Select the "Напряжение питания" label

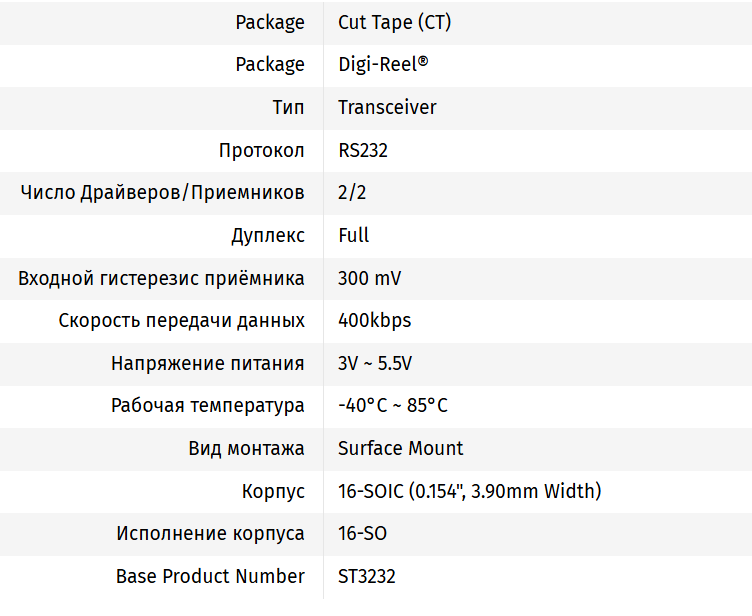207,364
